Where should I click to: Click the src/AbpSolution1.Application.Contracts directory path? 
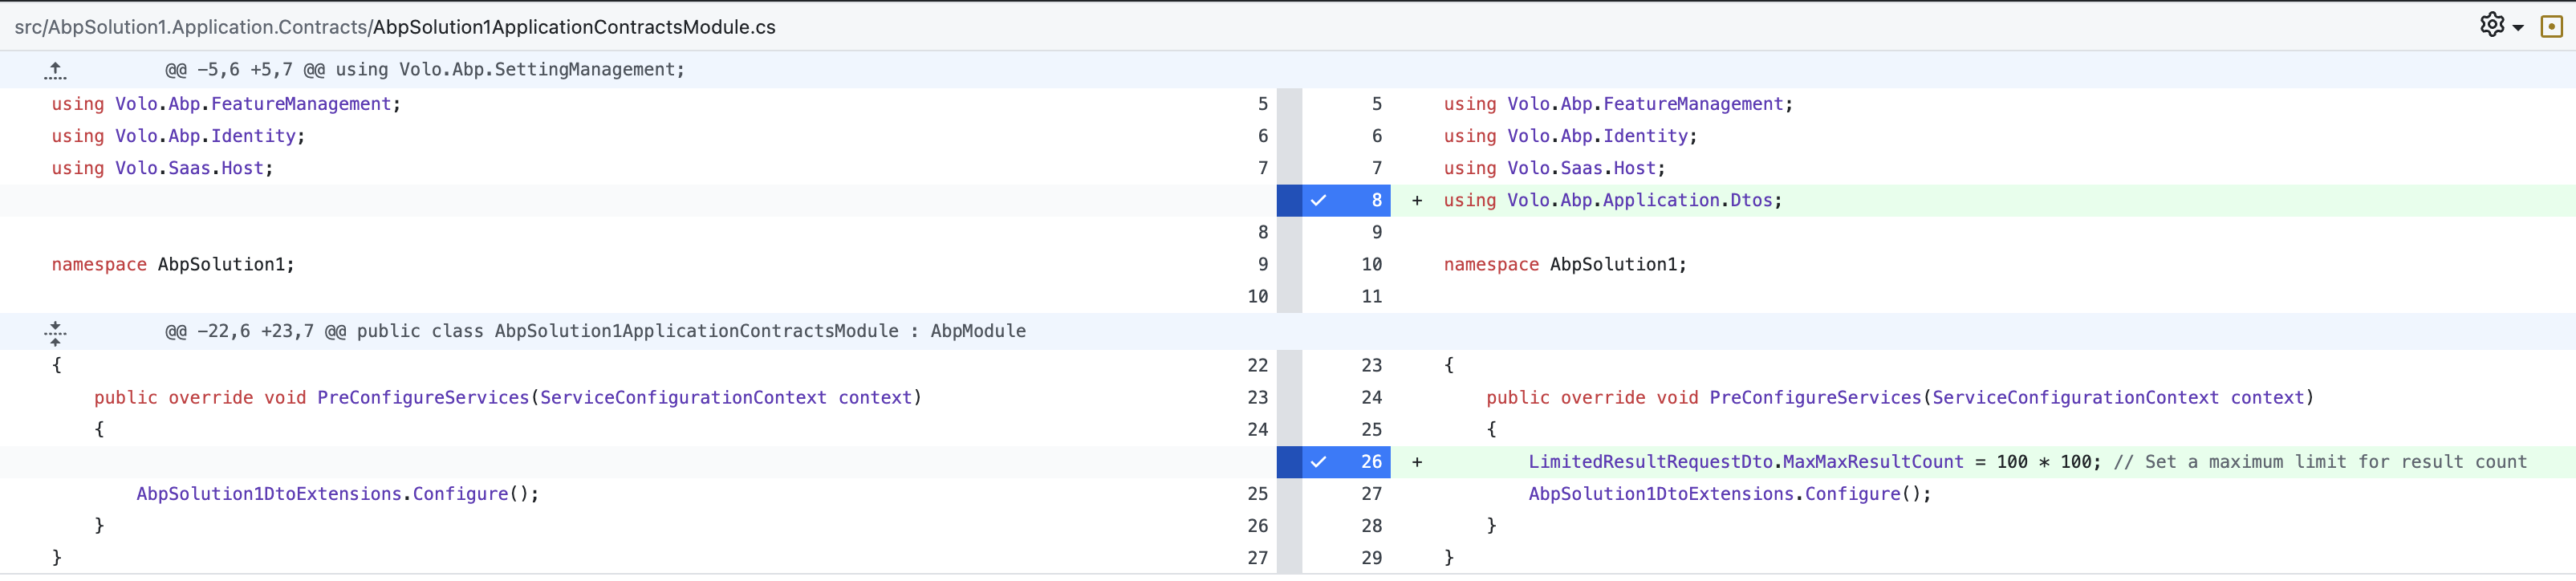click(190, 27)
